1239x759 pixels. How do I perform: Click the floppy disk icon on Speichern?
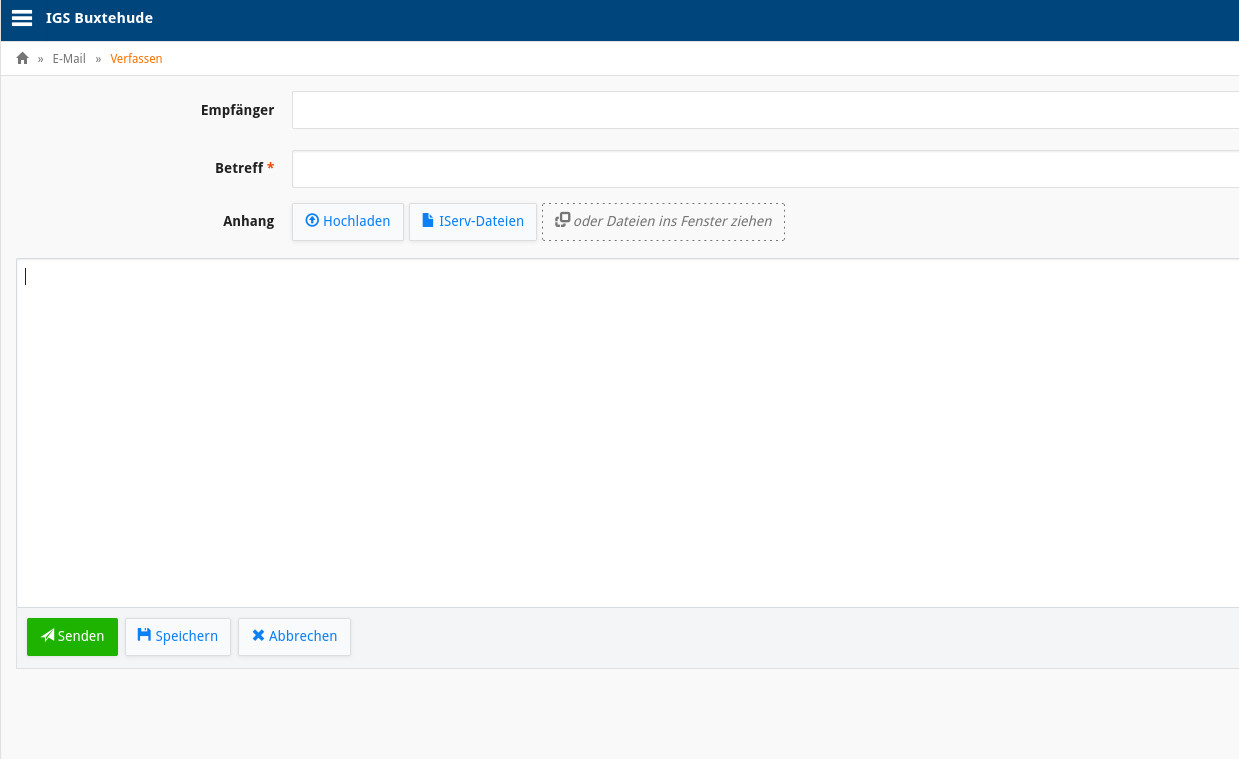tap(144, 636)
